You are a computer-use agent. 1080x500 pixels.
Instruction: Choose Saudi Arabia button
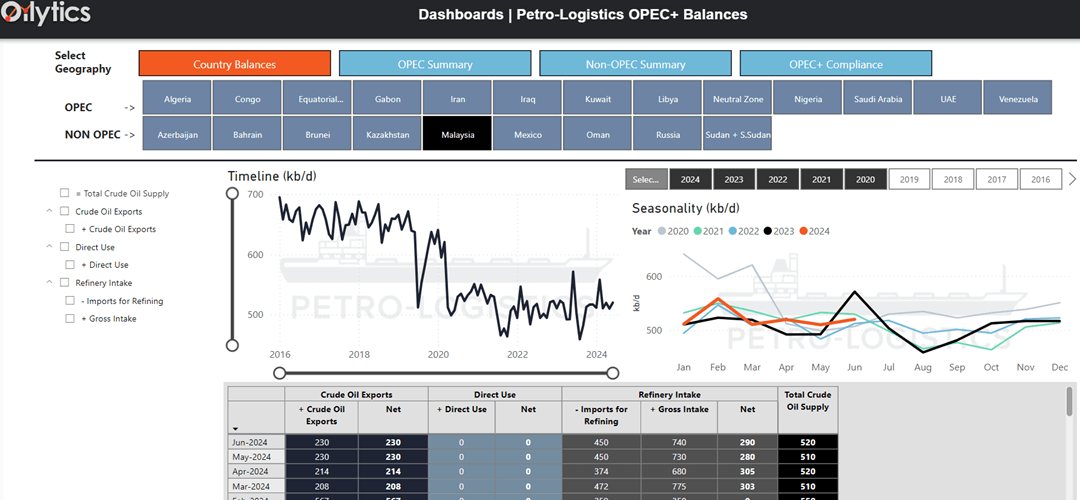click(878, 98)
